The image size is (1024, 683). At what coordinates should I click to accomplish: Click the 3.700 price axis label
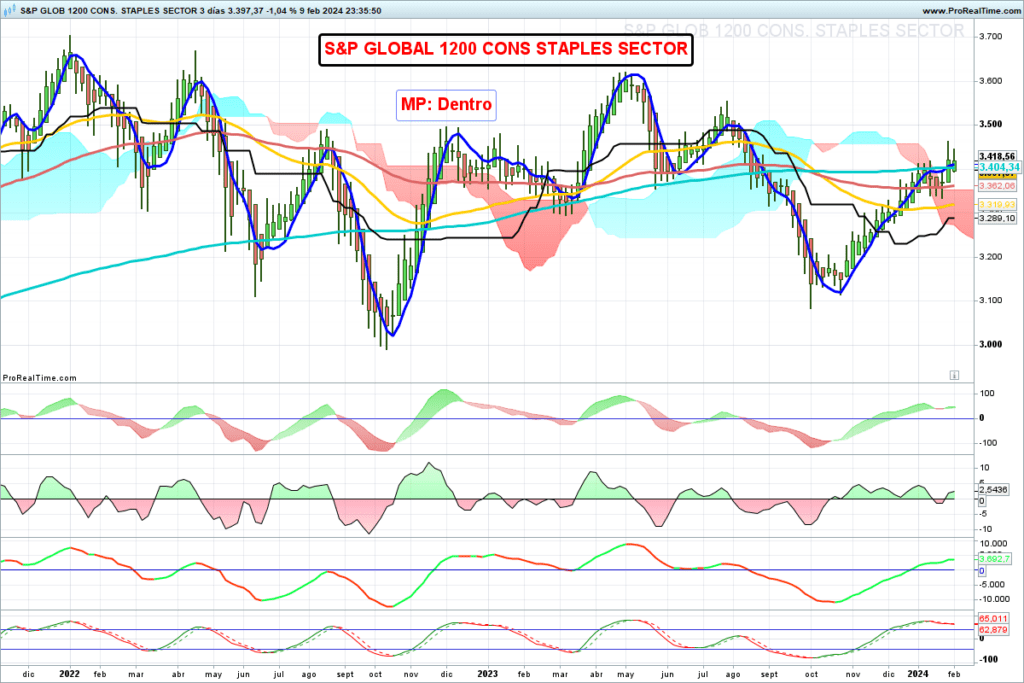(x=991, y=37)
